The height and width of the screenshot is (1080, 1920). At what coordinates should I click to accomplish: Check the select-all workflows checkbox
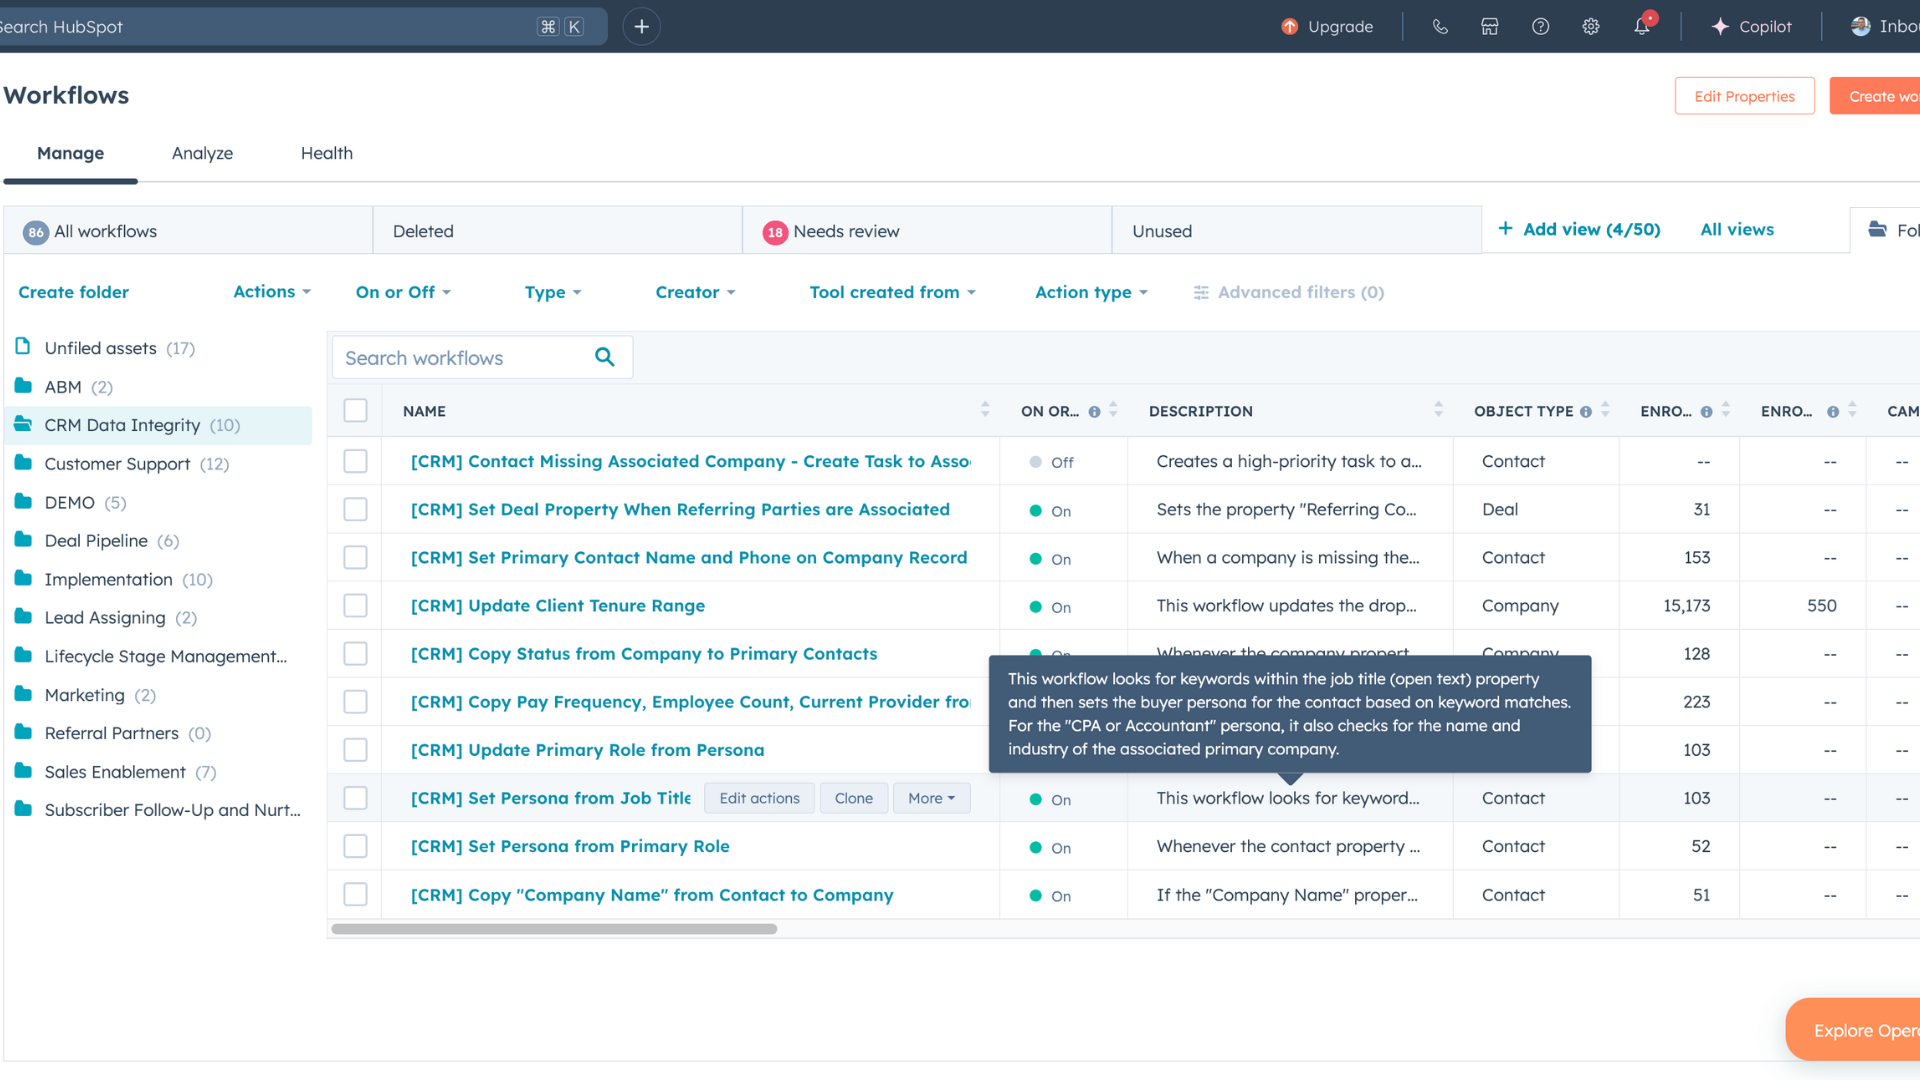click(x=355, y=411)
